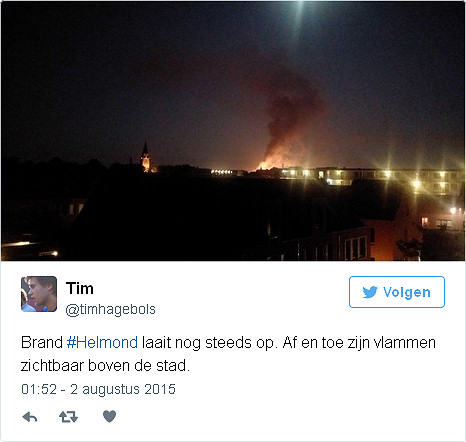
Task: Click the Twitter bird icon in Volgen button
Action: (370, 292)
